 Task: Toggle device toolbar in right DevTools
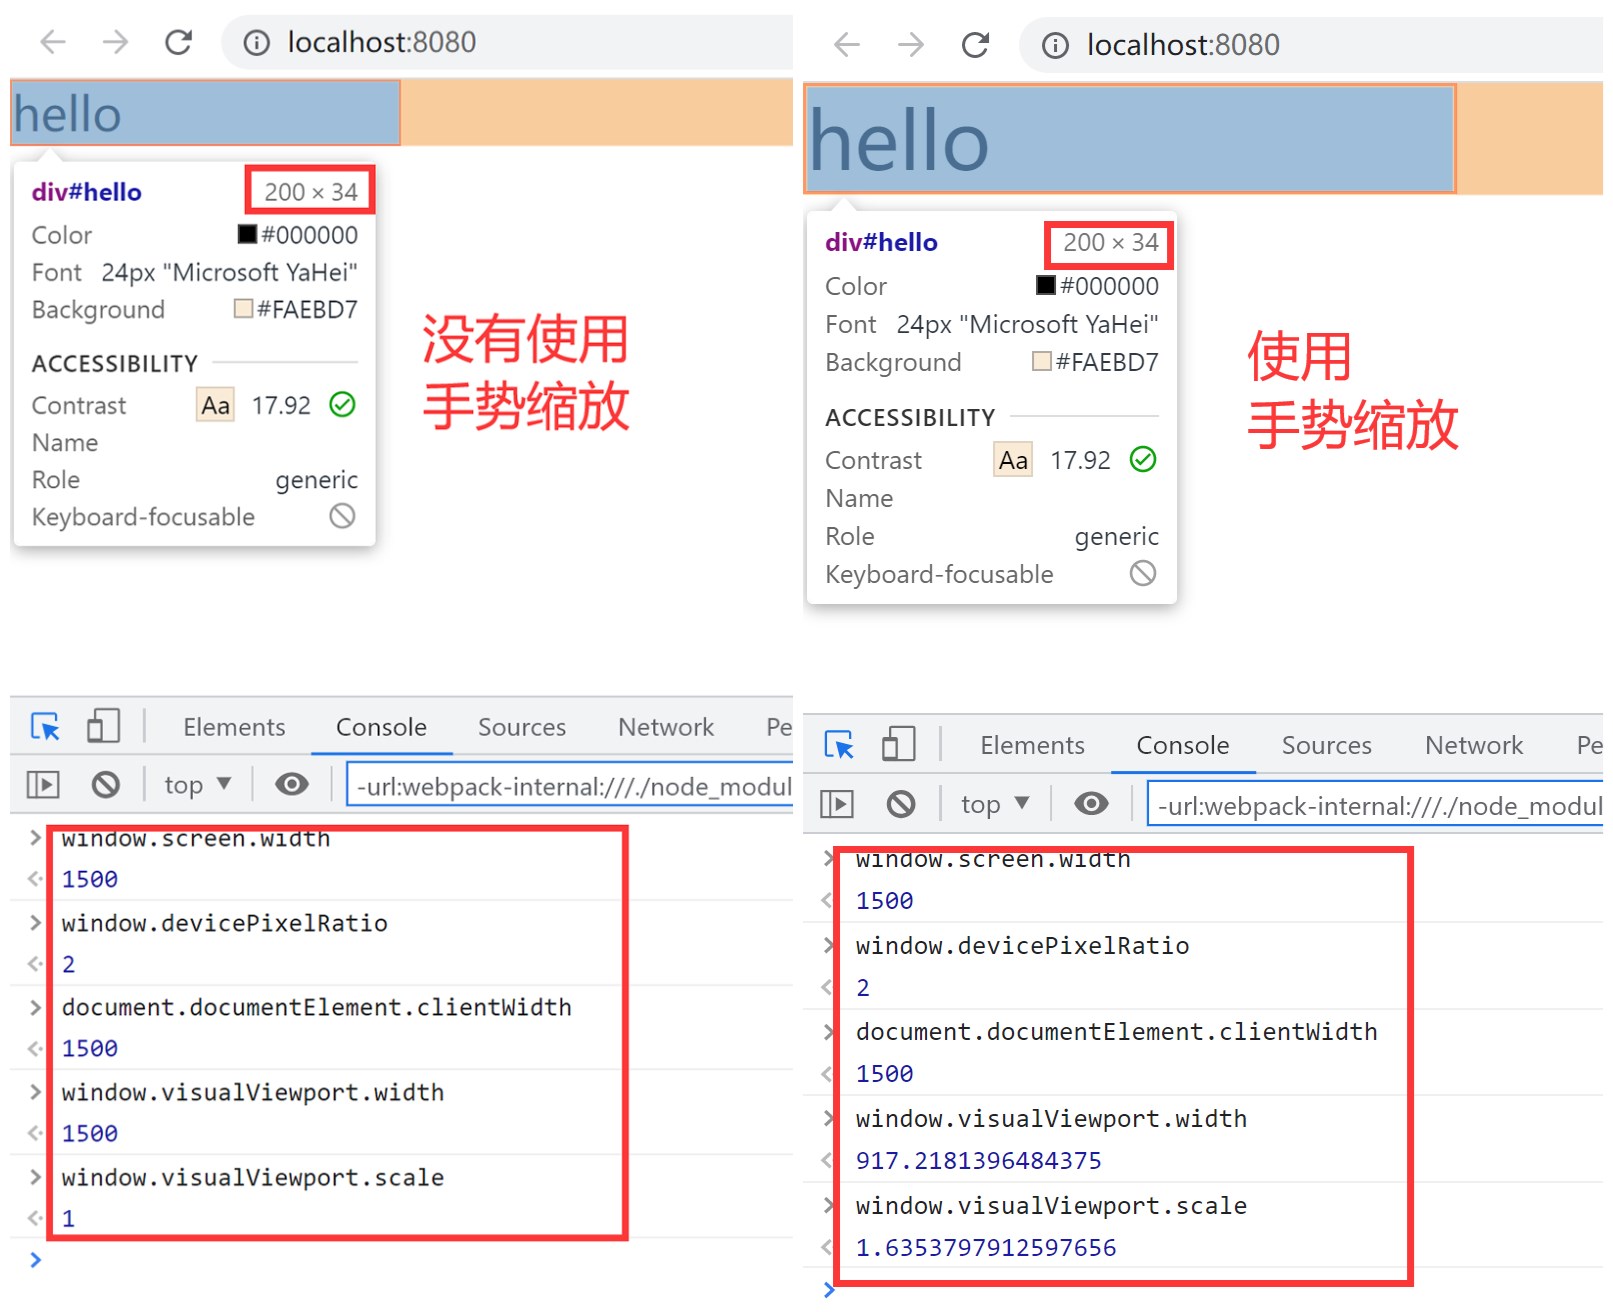[898, 744]
